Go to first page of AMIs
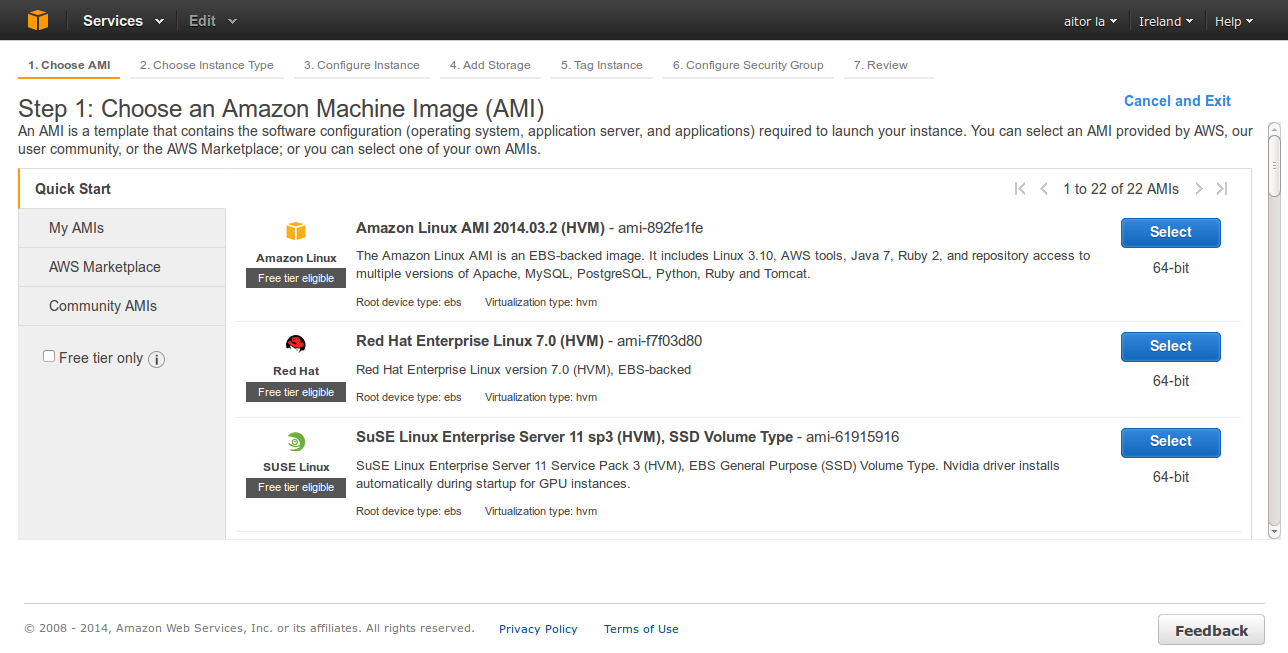This screenshot has height=653, width=1288. pyautogui.click(x=1020, y=189)
